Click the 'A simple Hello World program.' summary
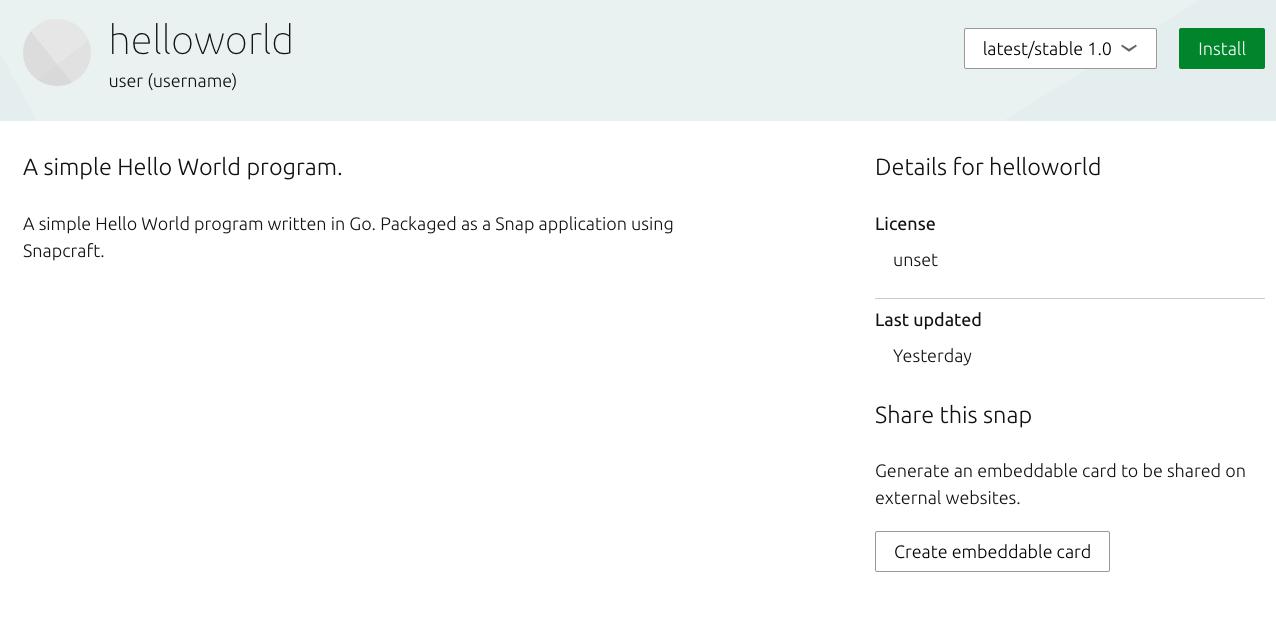Viewport: 1276px width, 619px height. (x=182, y=167)
